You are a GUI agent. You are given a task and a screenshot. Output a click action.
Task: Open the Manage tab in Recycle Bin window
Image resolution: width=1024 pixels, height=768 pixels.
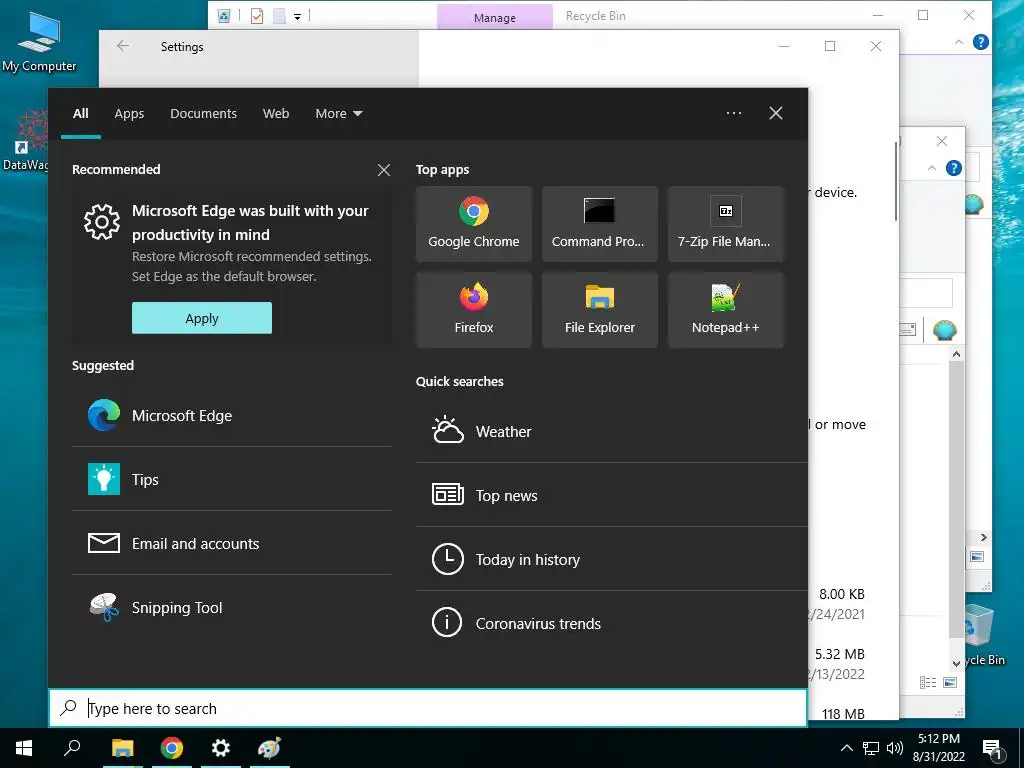point(494,18)
